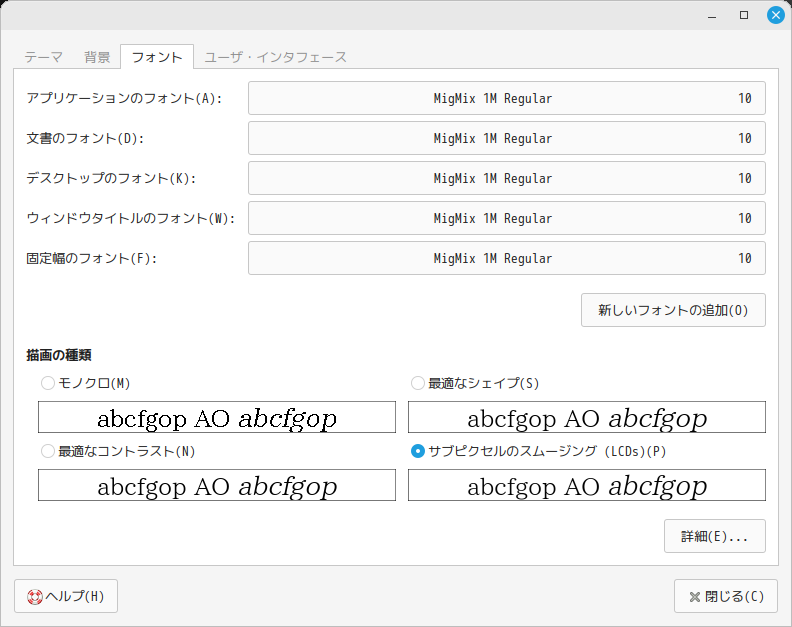The height and width of the screenshot is (627, 792).
Task: Open the ユーザ・インタフェース tab
Action: click(x=275, y=57)
